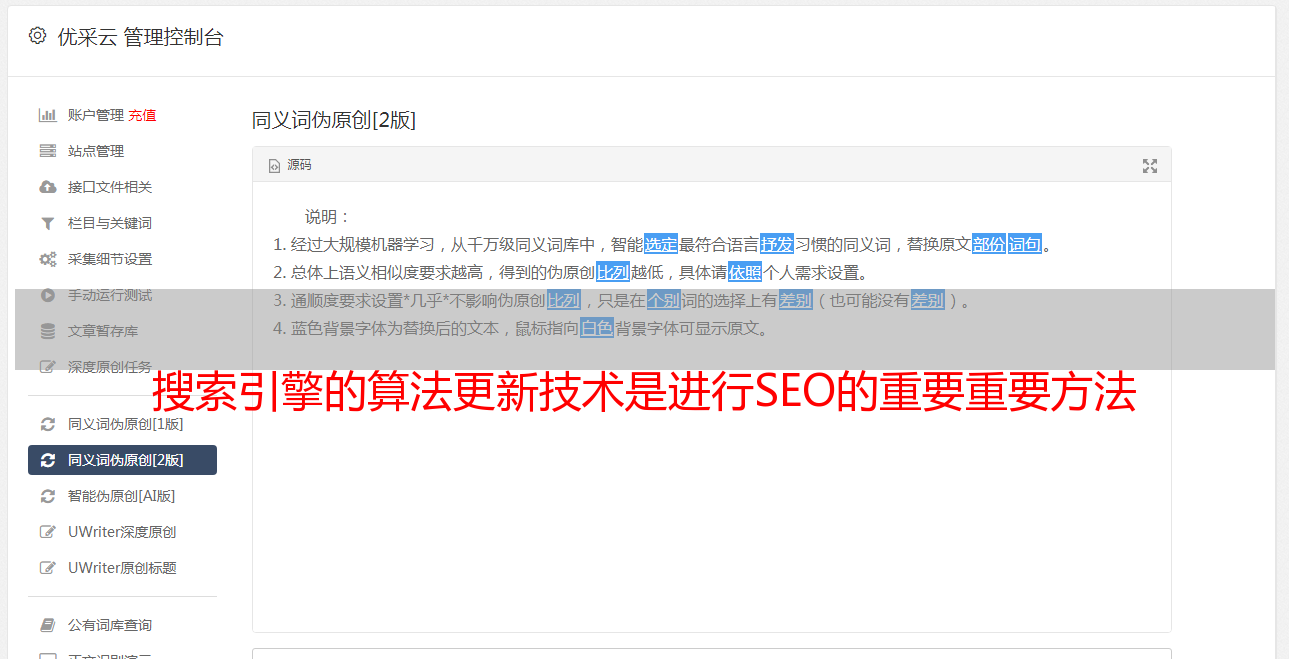Click the edit icon beside UWriter深度原创
The height and width of the screenshot is (659, 1289).
coord(48,532)
